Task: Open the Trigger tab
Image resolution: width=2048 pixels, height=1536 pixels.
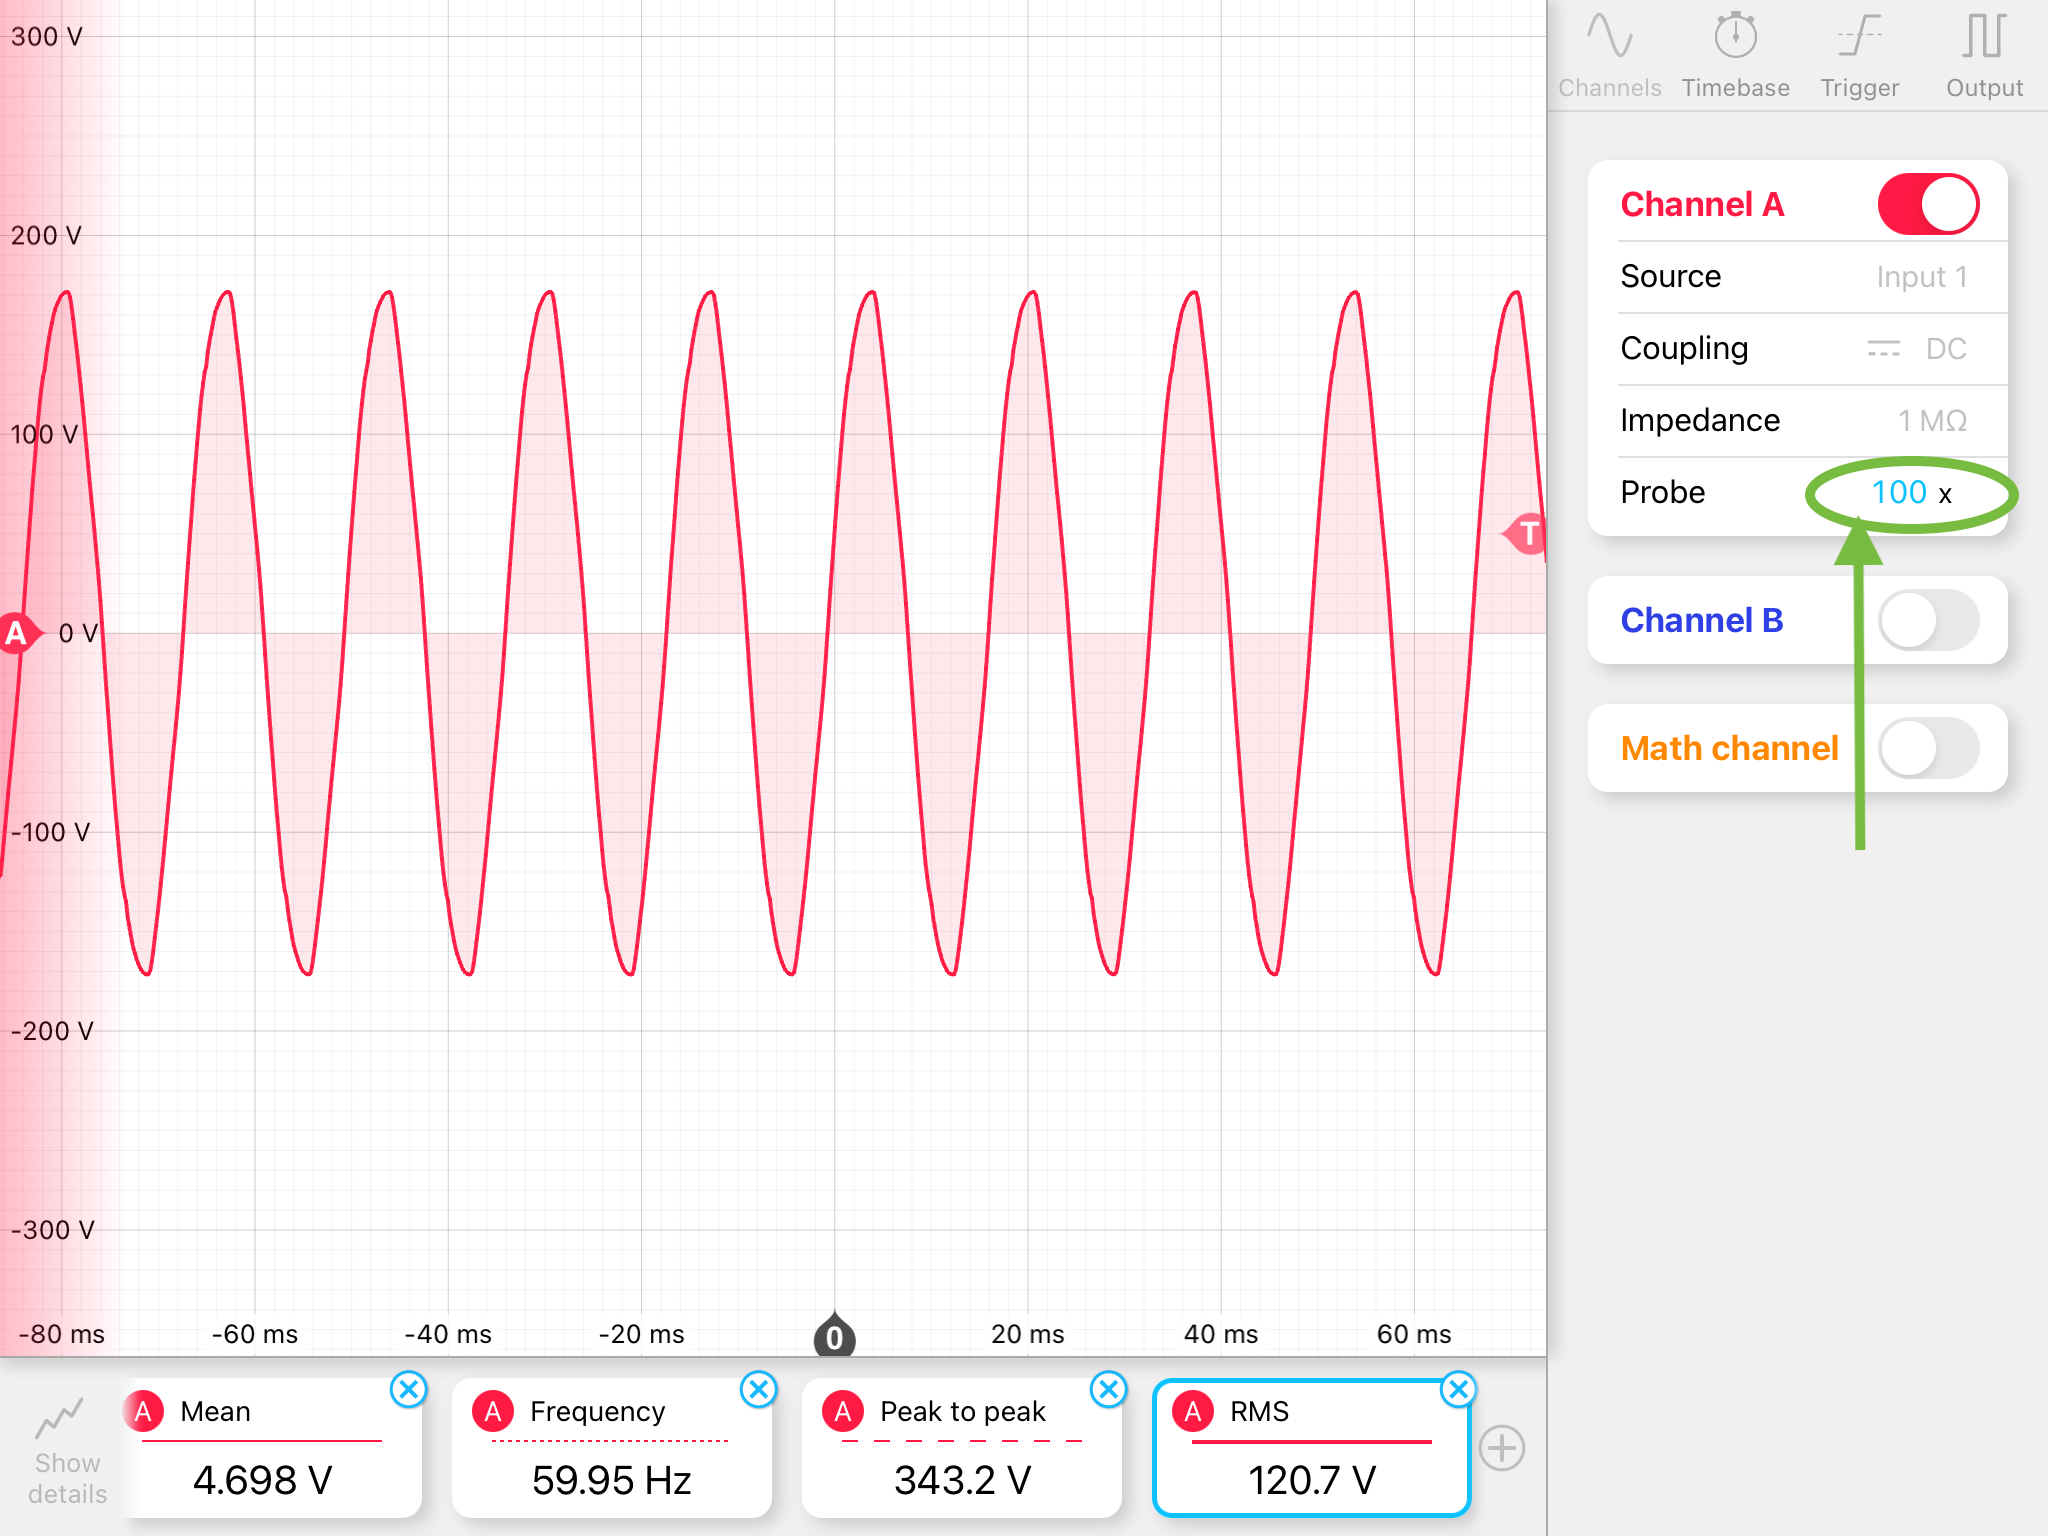Action: (1859, 56)
